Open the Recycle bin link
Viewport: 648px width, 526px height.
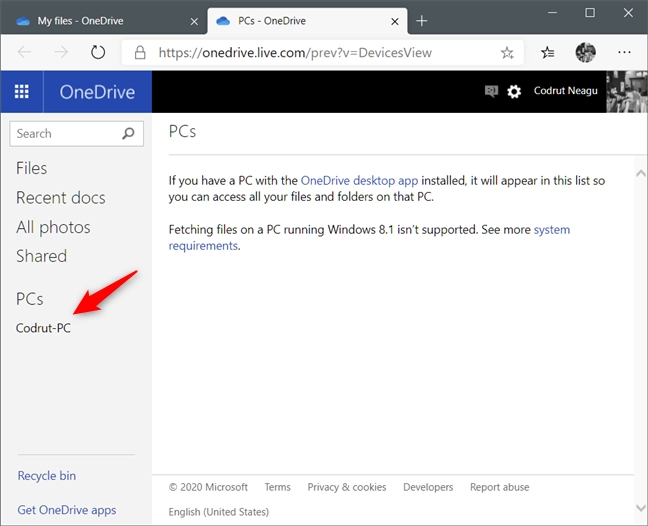[47, 476]
